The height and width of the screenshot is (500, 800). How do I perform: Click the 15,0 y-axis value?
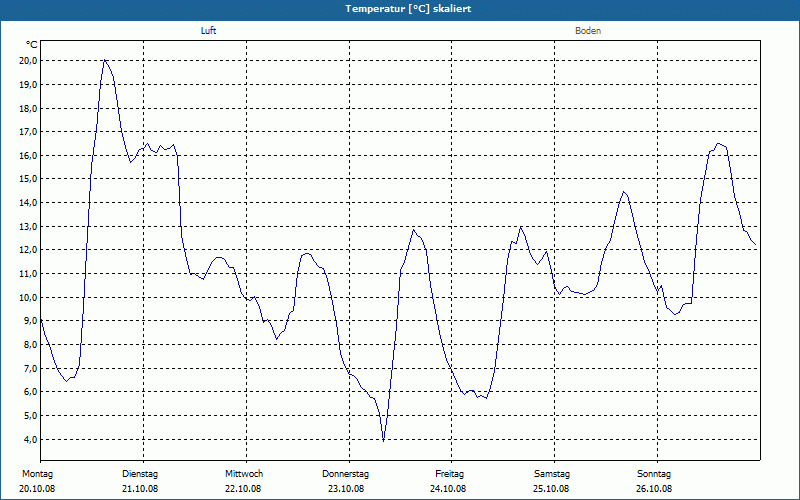pos(29,179)
